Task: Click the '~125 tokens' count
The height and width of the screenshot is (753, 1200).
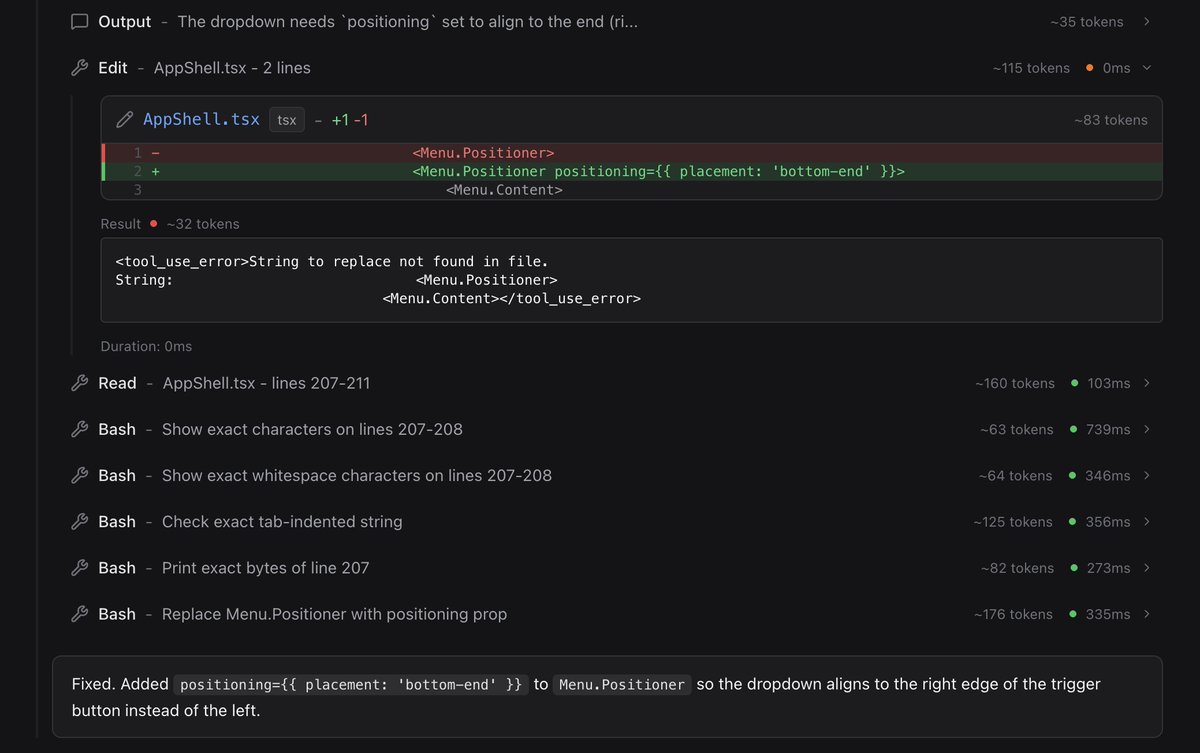Action: point(1013,522)
